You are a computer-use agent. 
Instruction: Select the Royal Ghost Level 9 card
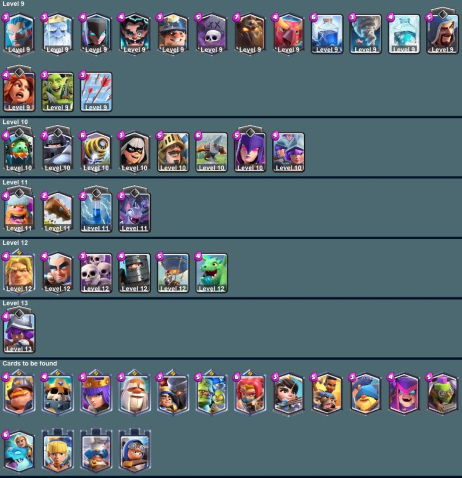[57, 34]
